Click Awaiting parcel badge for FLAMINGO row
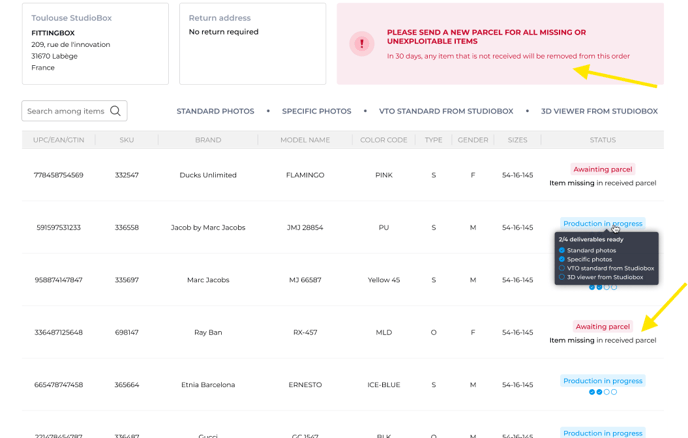The image size is (688, 438). pos(603,169)
